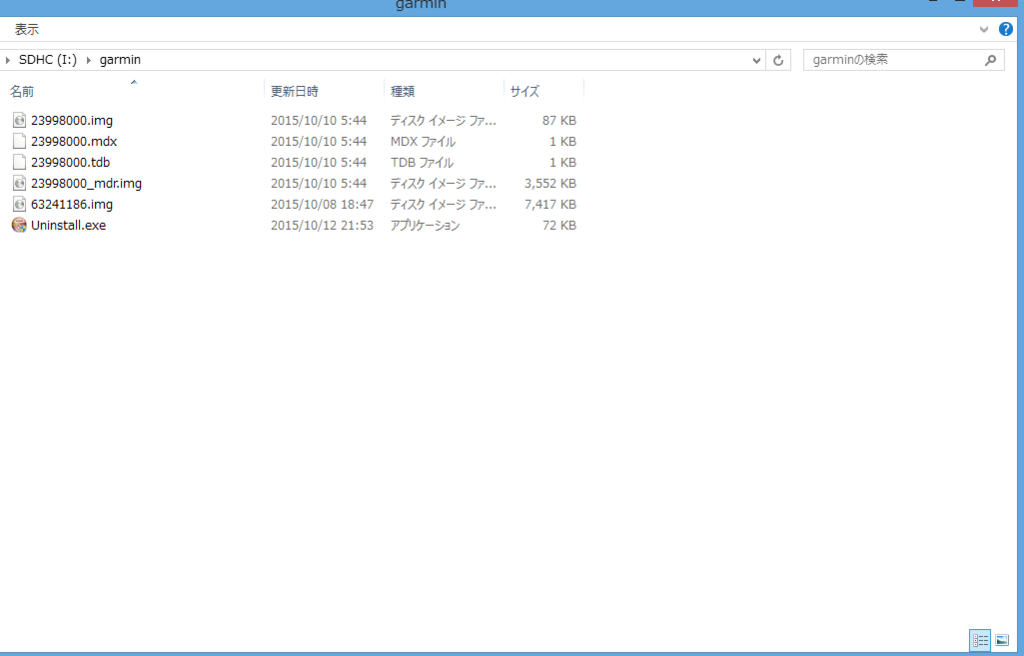Viewport: 1024px width, 656px height.
Task: Open the 表示 ribbon tab
Action: [27, 29]
